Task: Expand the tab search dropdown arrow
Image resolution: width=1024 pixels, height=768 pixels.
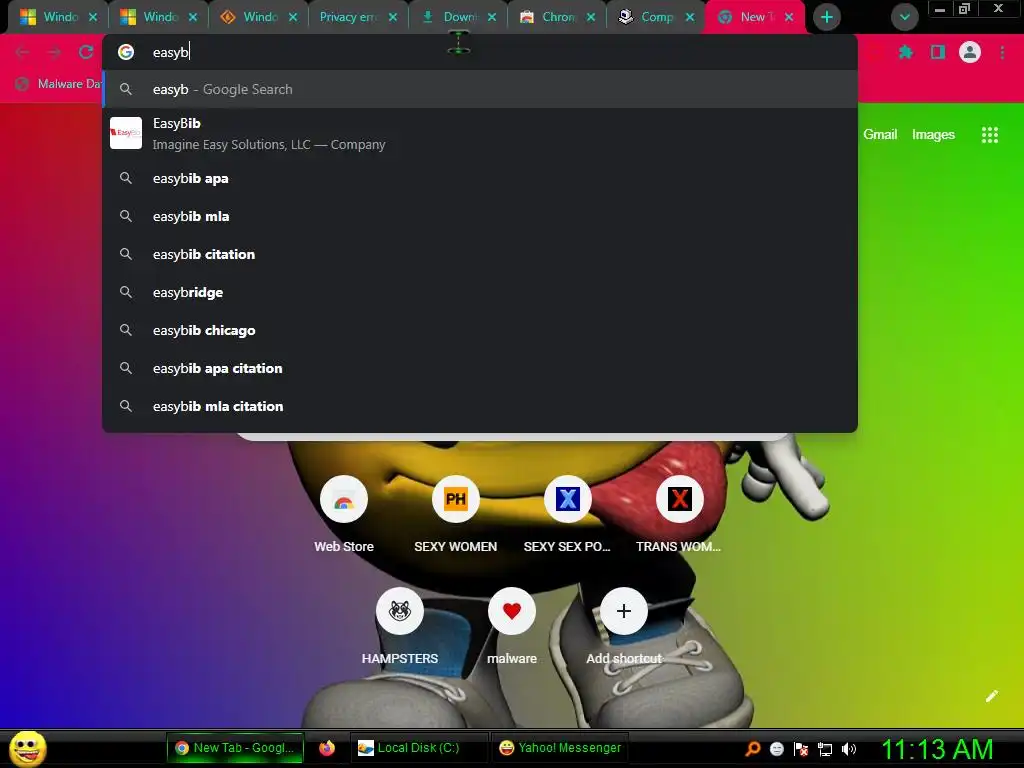Action: tap(904, 17)
